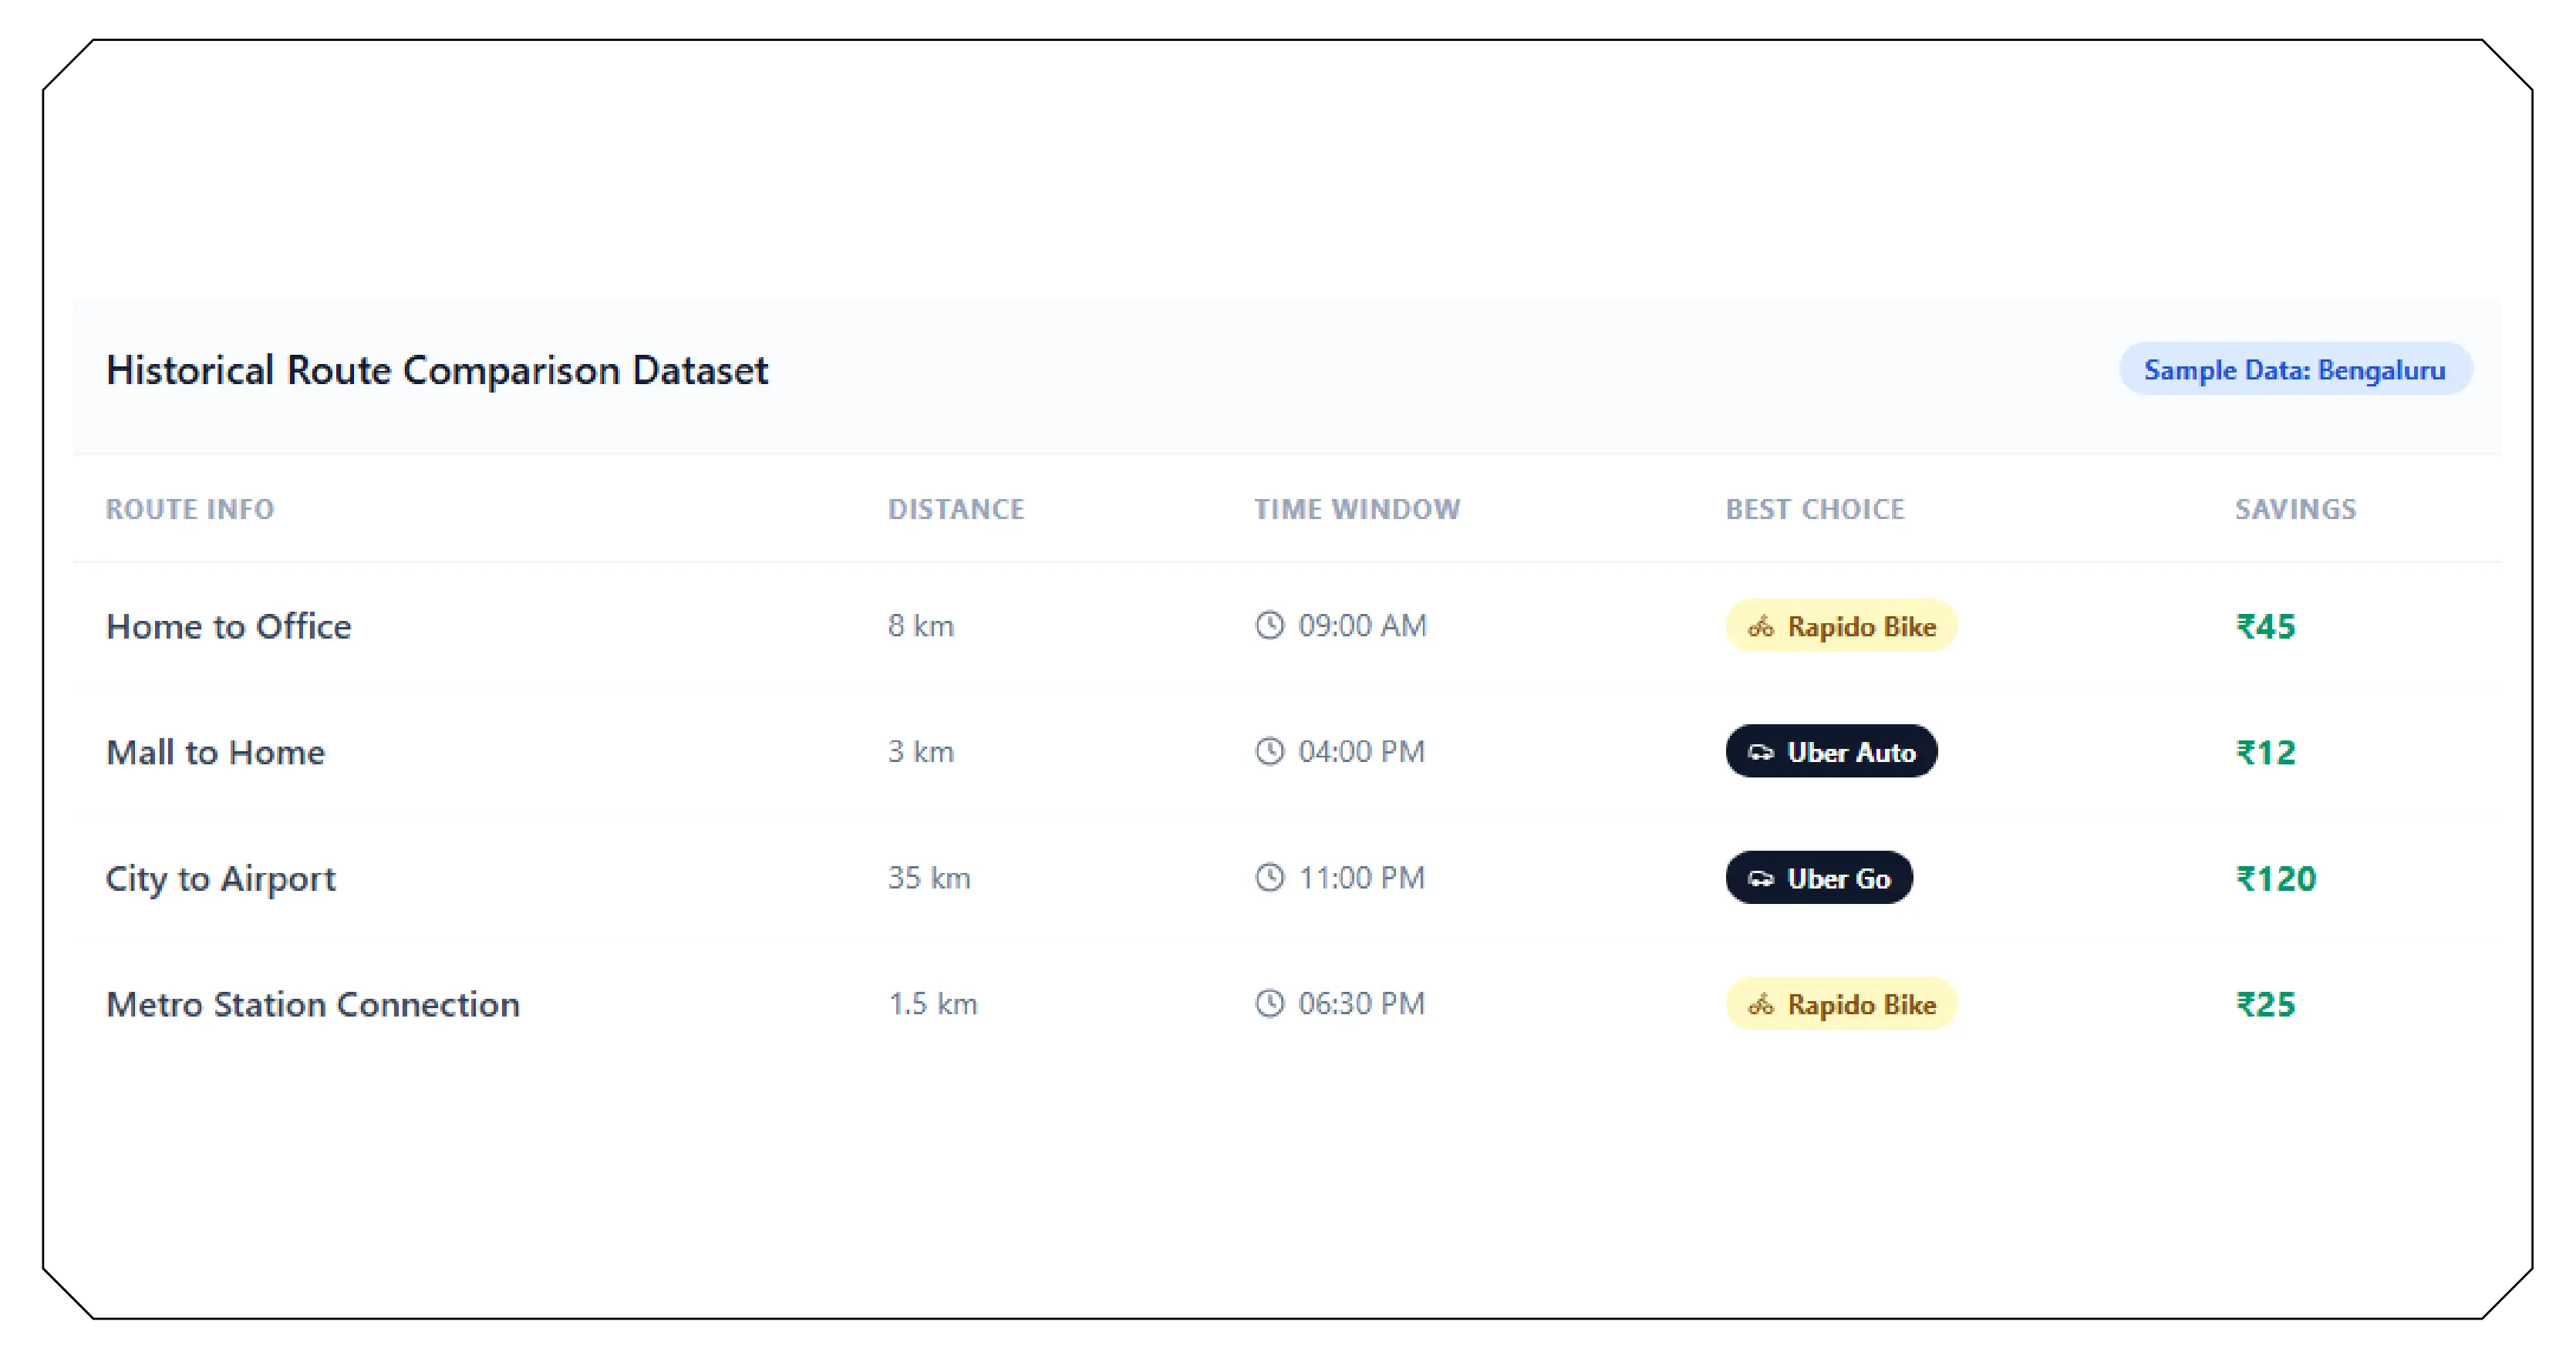The image size is (2576, 1359).
Task: Click the ₹120 savings amount
Action: (2276, 879)
